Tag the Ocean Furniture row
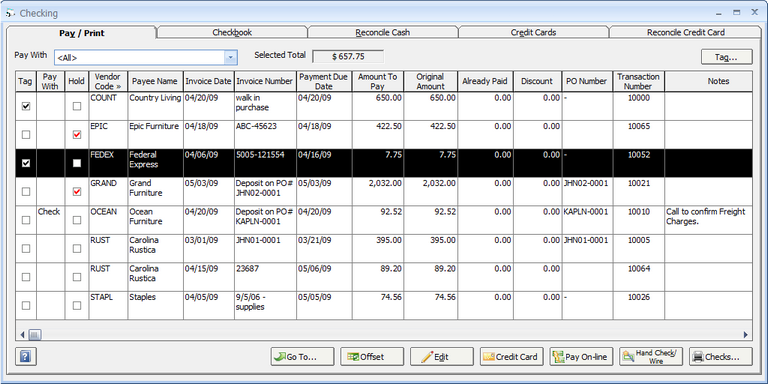The image size is (768, 384). pos(26,220)
